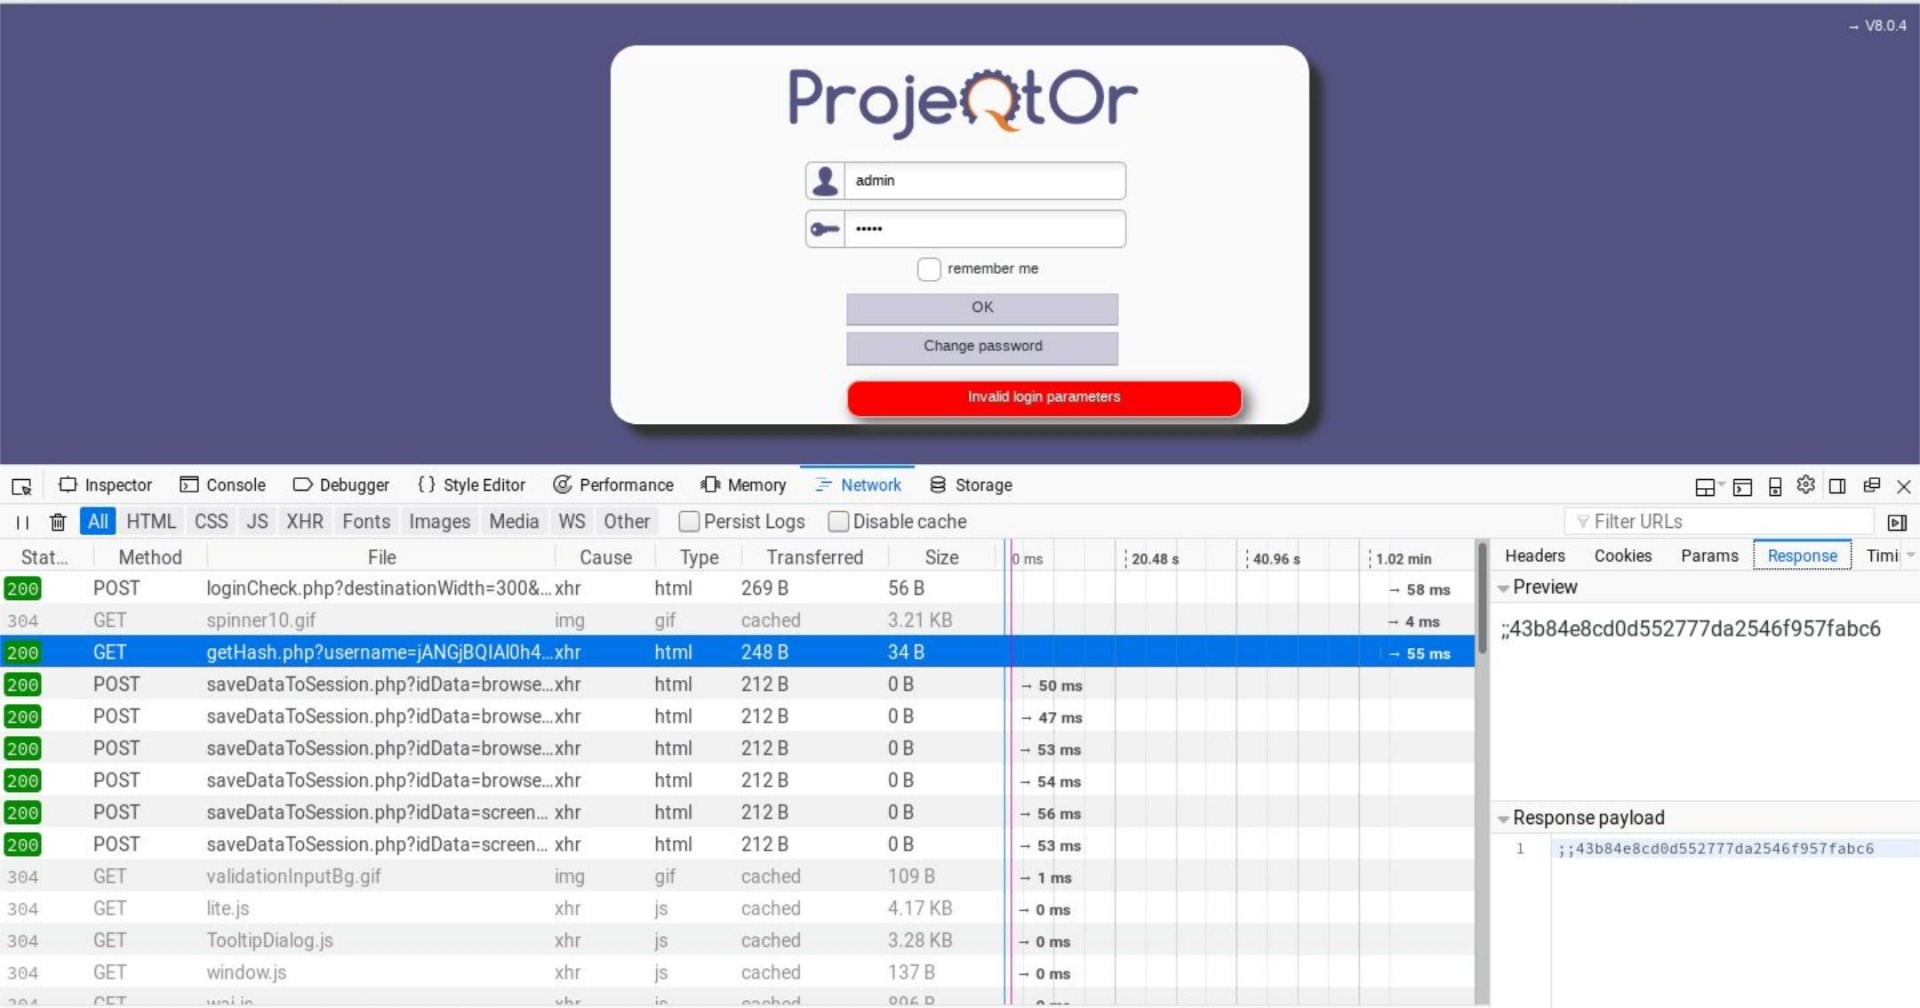The height and width of the screenshot is (1008, 1920).
Task: Select the Response details tab
Action: pyautogui.click(x=1802, y=556)
